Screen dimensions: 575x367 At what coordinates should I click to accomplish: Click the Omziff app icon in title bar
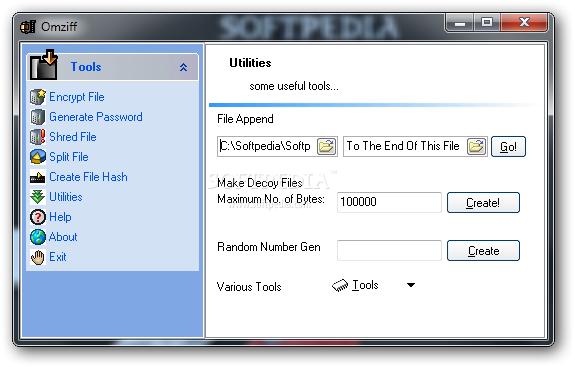(28, 27)
